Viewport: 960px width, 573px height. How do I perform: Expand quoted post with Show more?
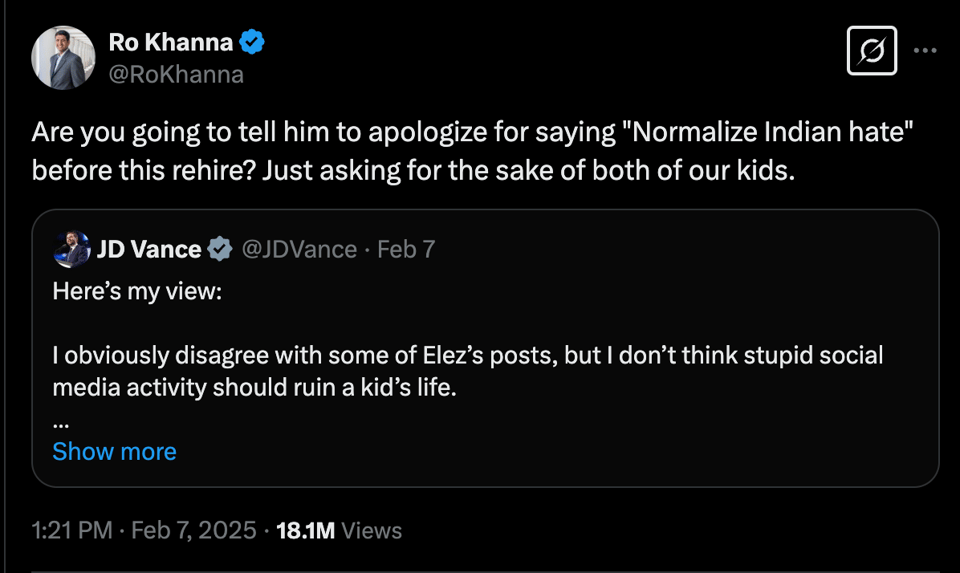click(x=114, y=451)
